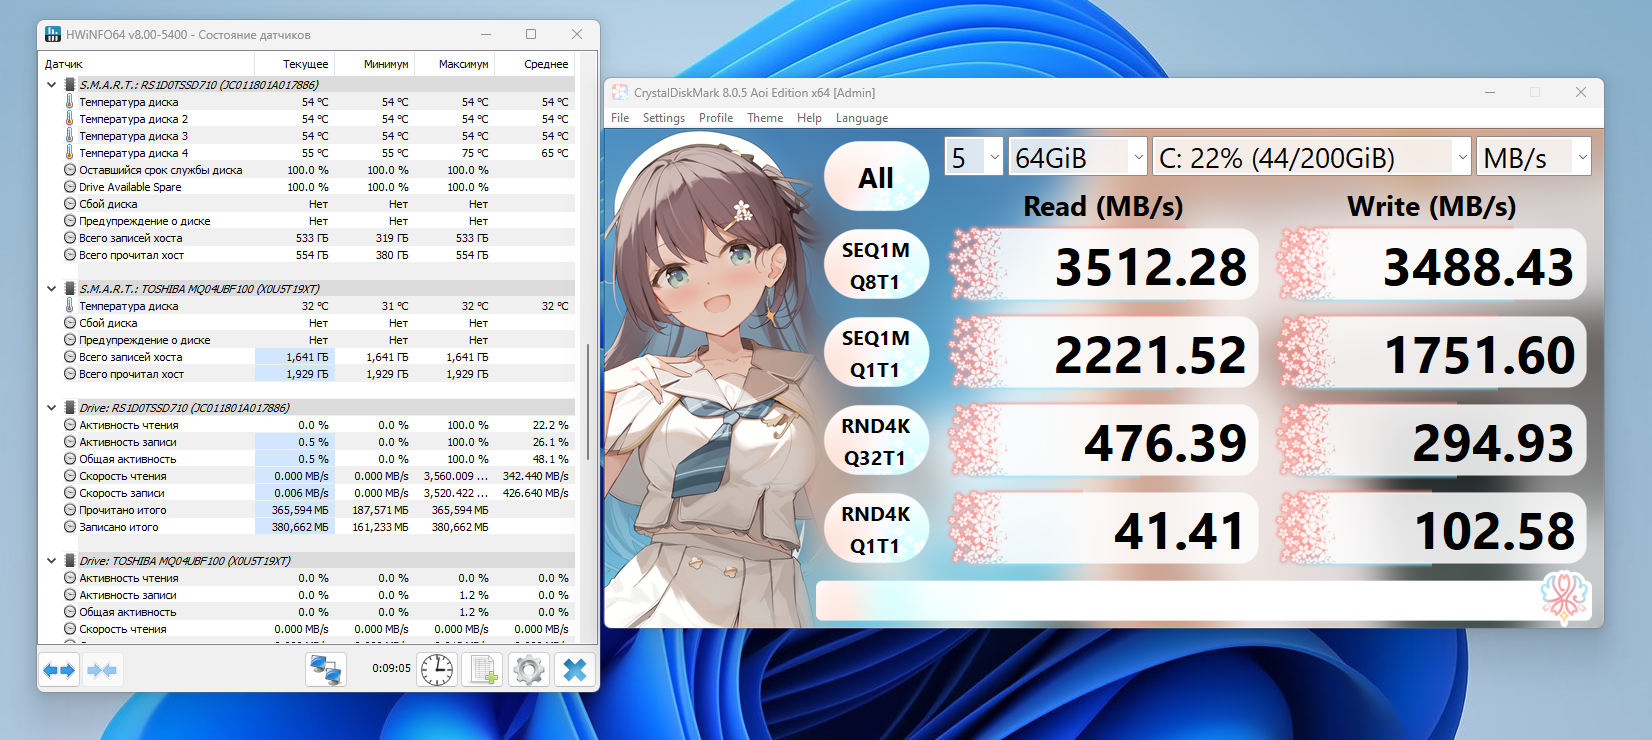Start logging with the sheet-plus icon
The height and width of the screenshot is (740, 1652).
click(483, 670)
